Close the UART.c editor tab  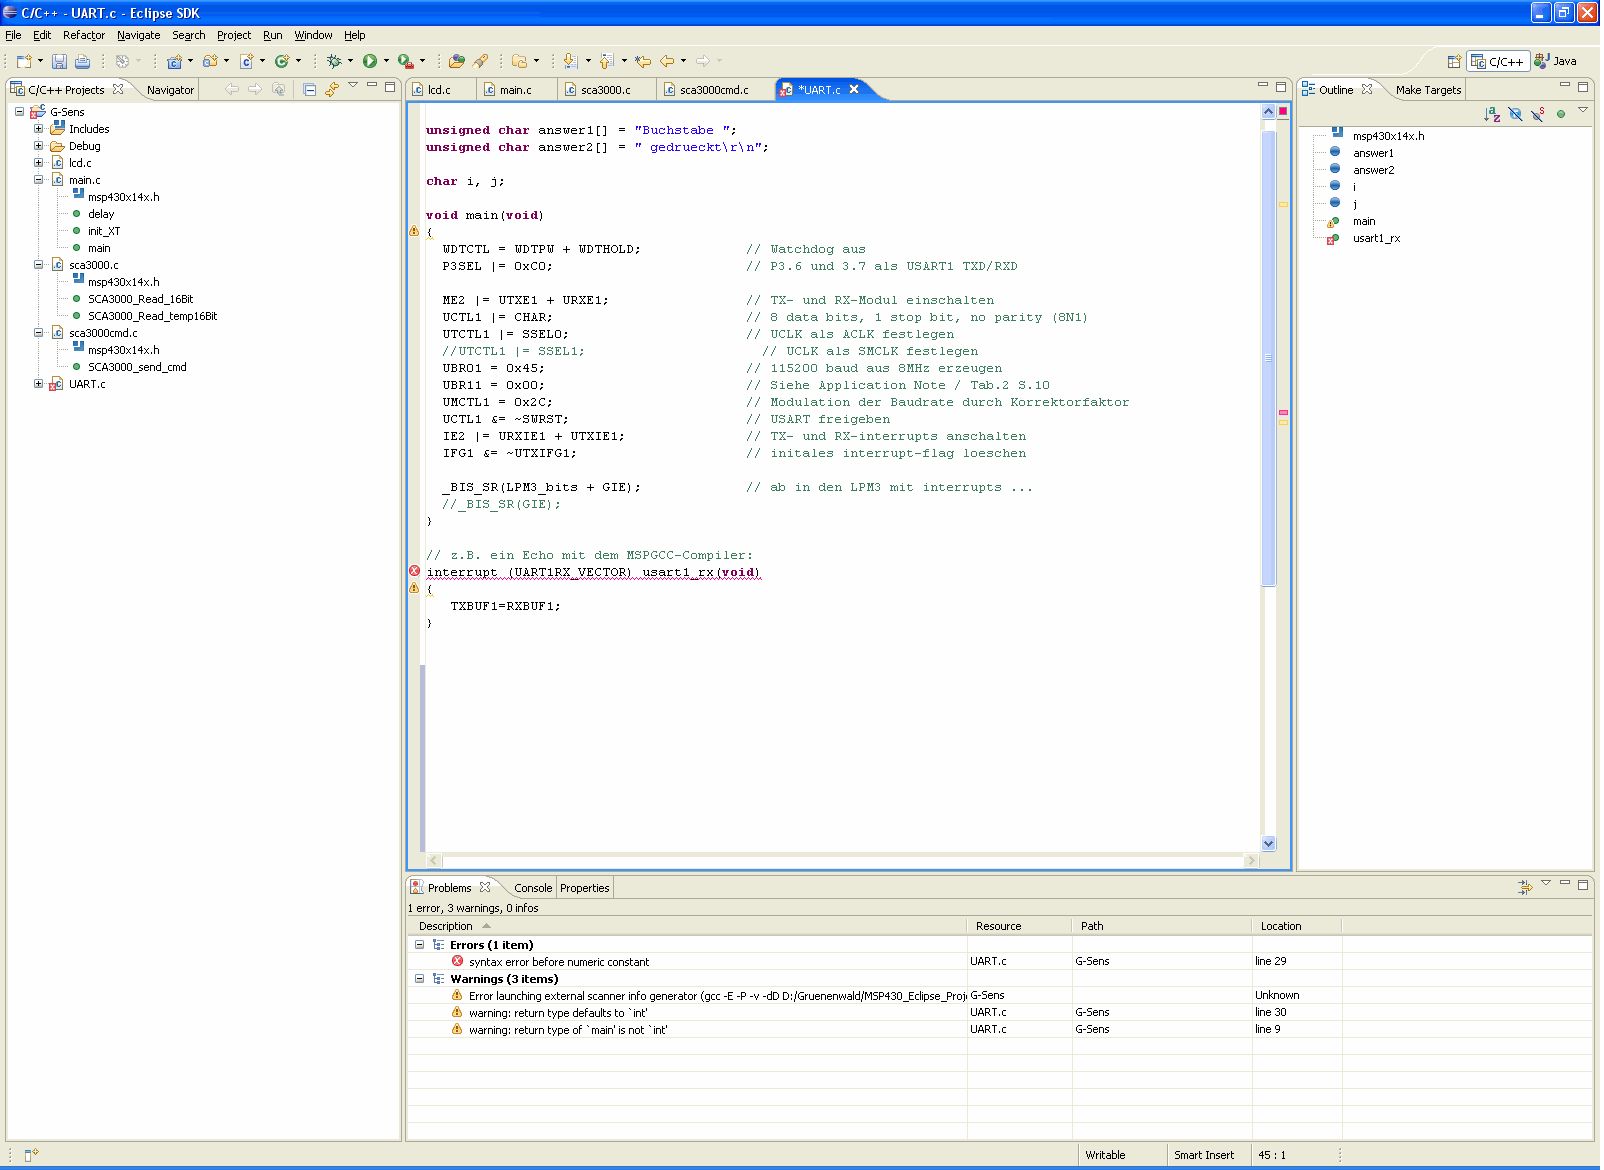point(854,89)
